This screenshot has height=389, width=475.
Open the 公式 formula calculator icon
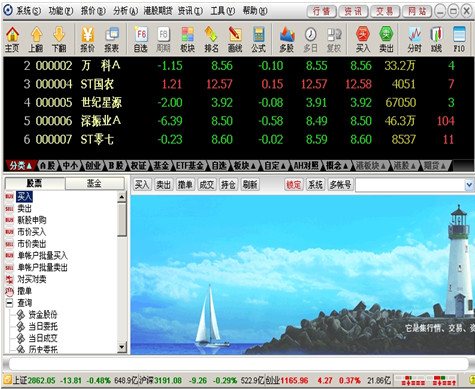pyautogui.click(x=258, y=39)
